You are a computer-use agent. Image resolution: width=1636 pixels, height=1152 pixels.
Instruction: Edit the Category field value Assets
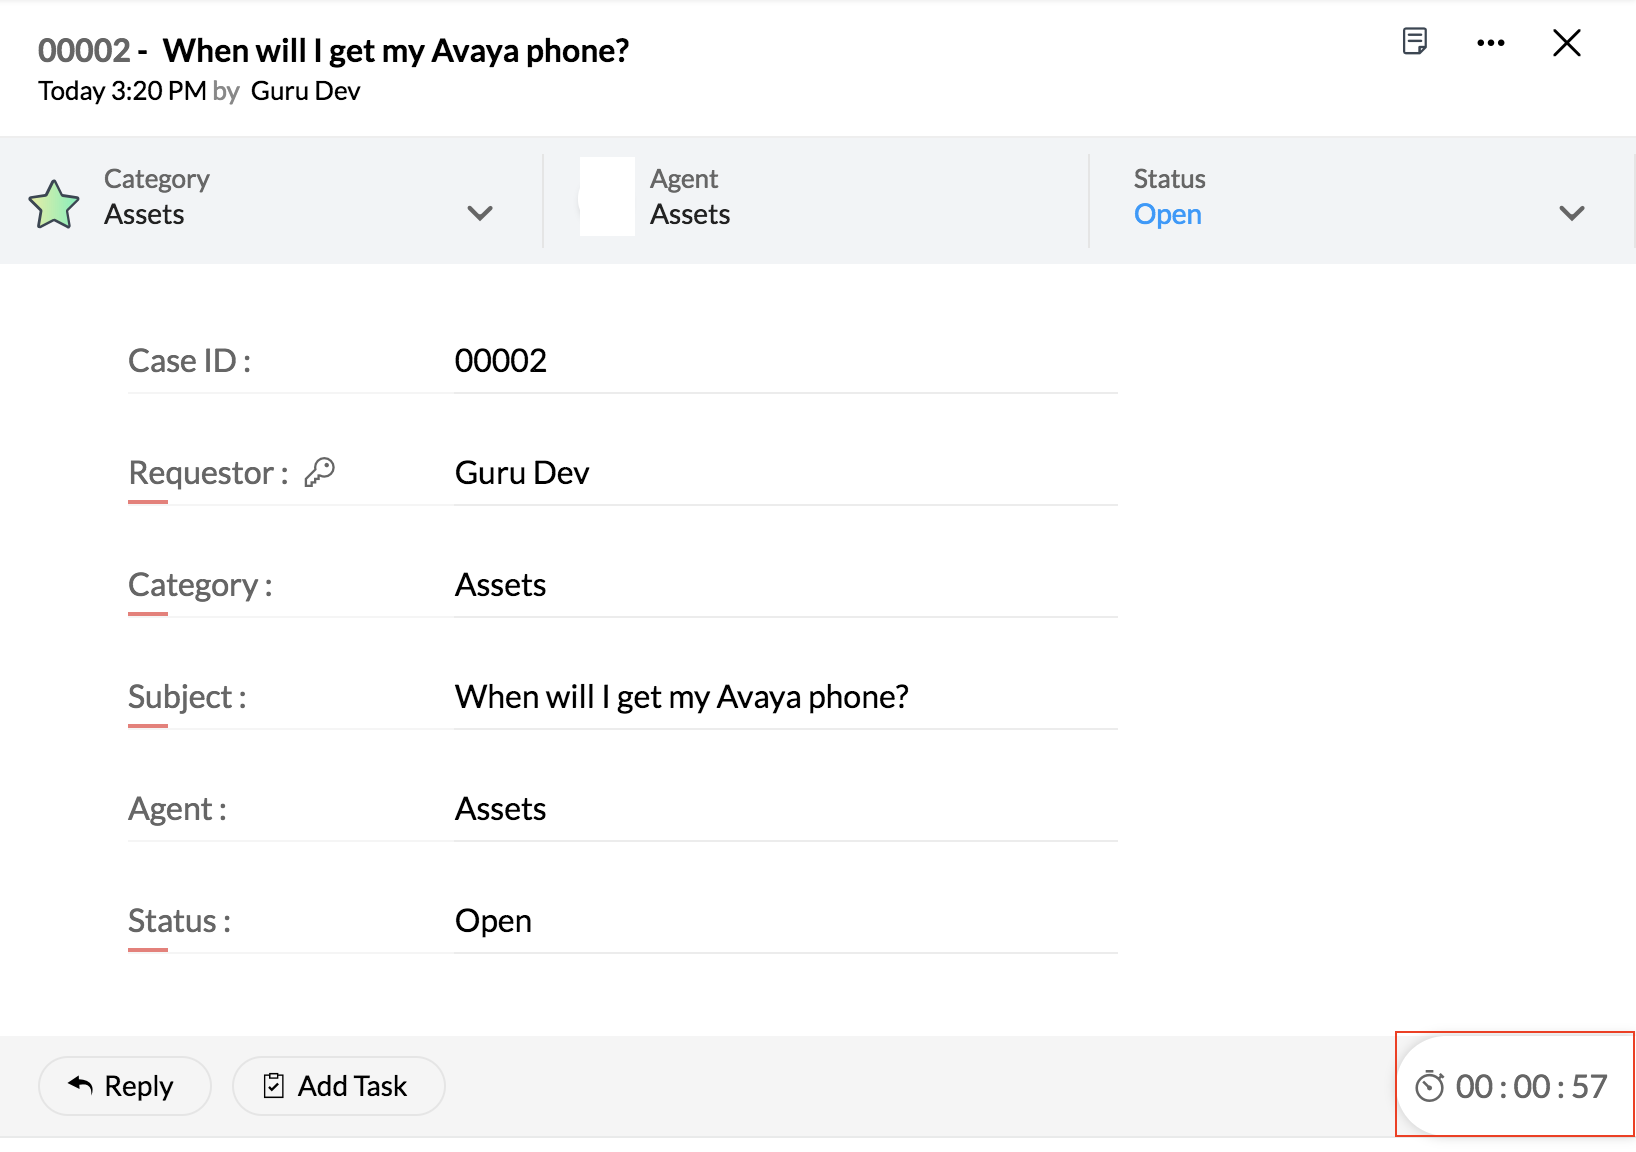pos(786,585)
